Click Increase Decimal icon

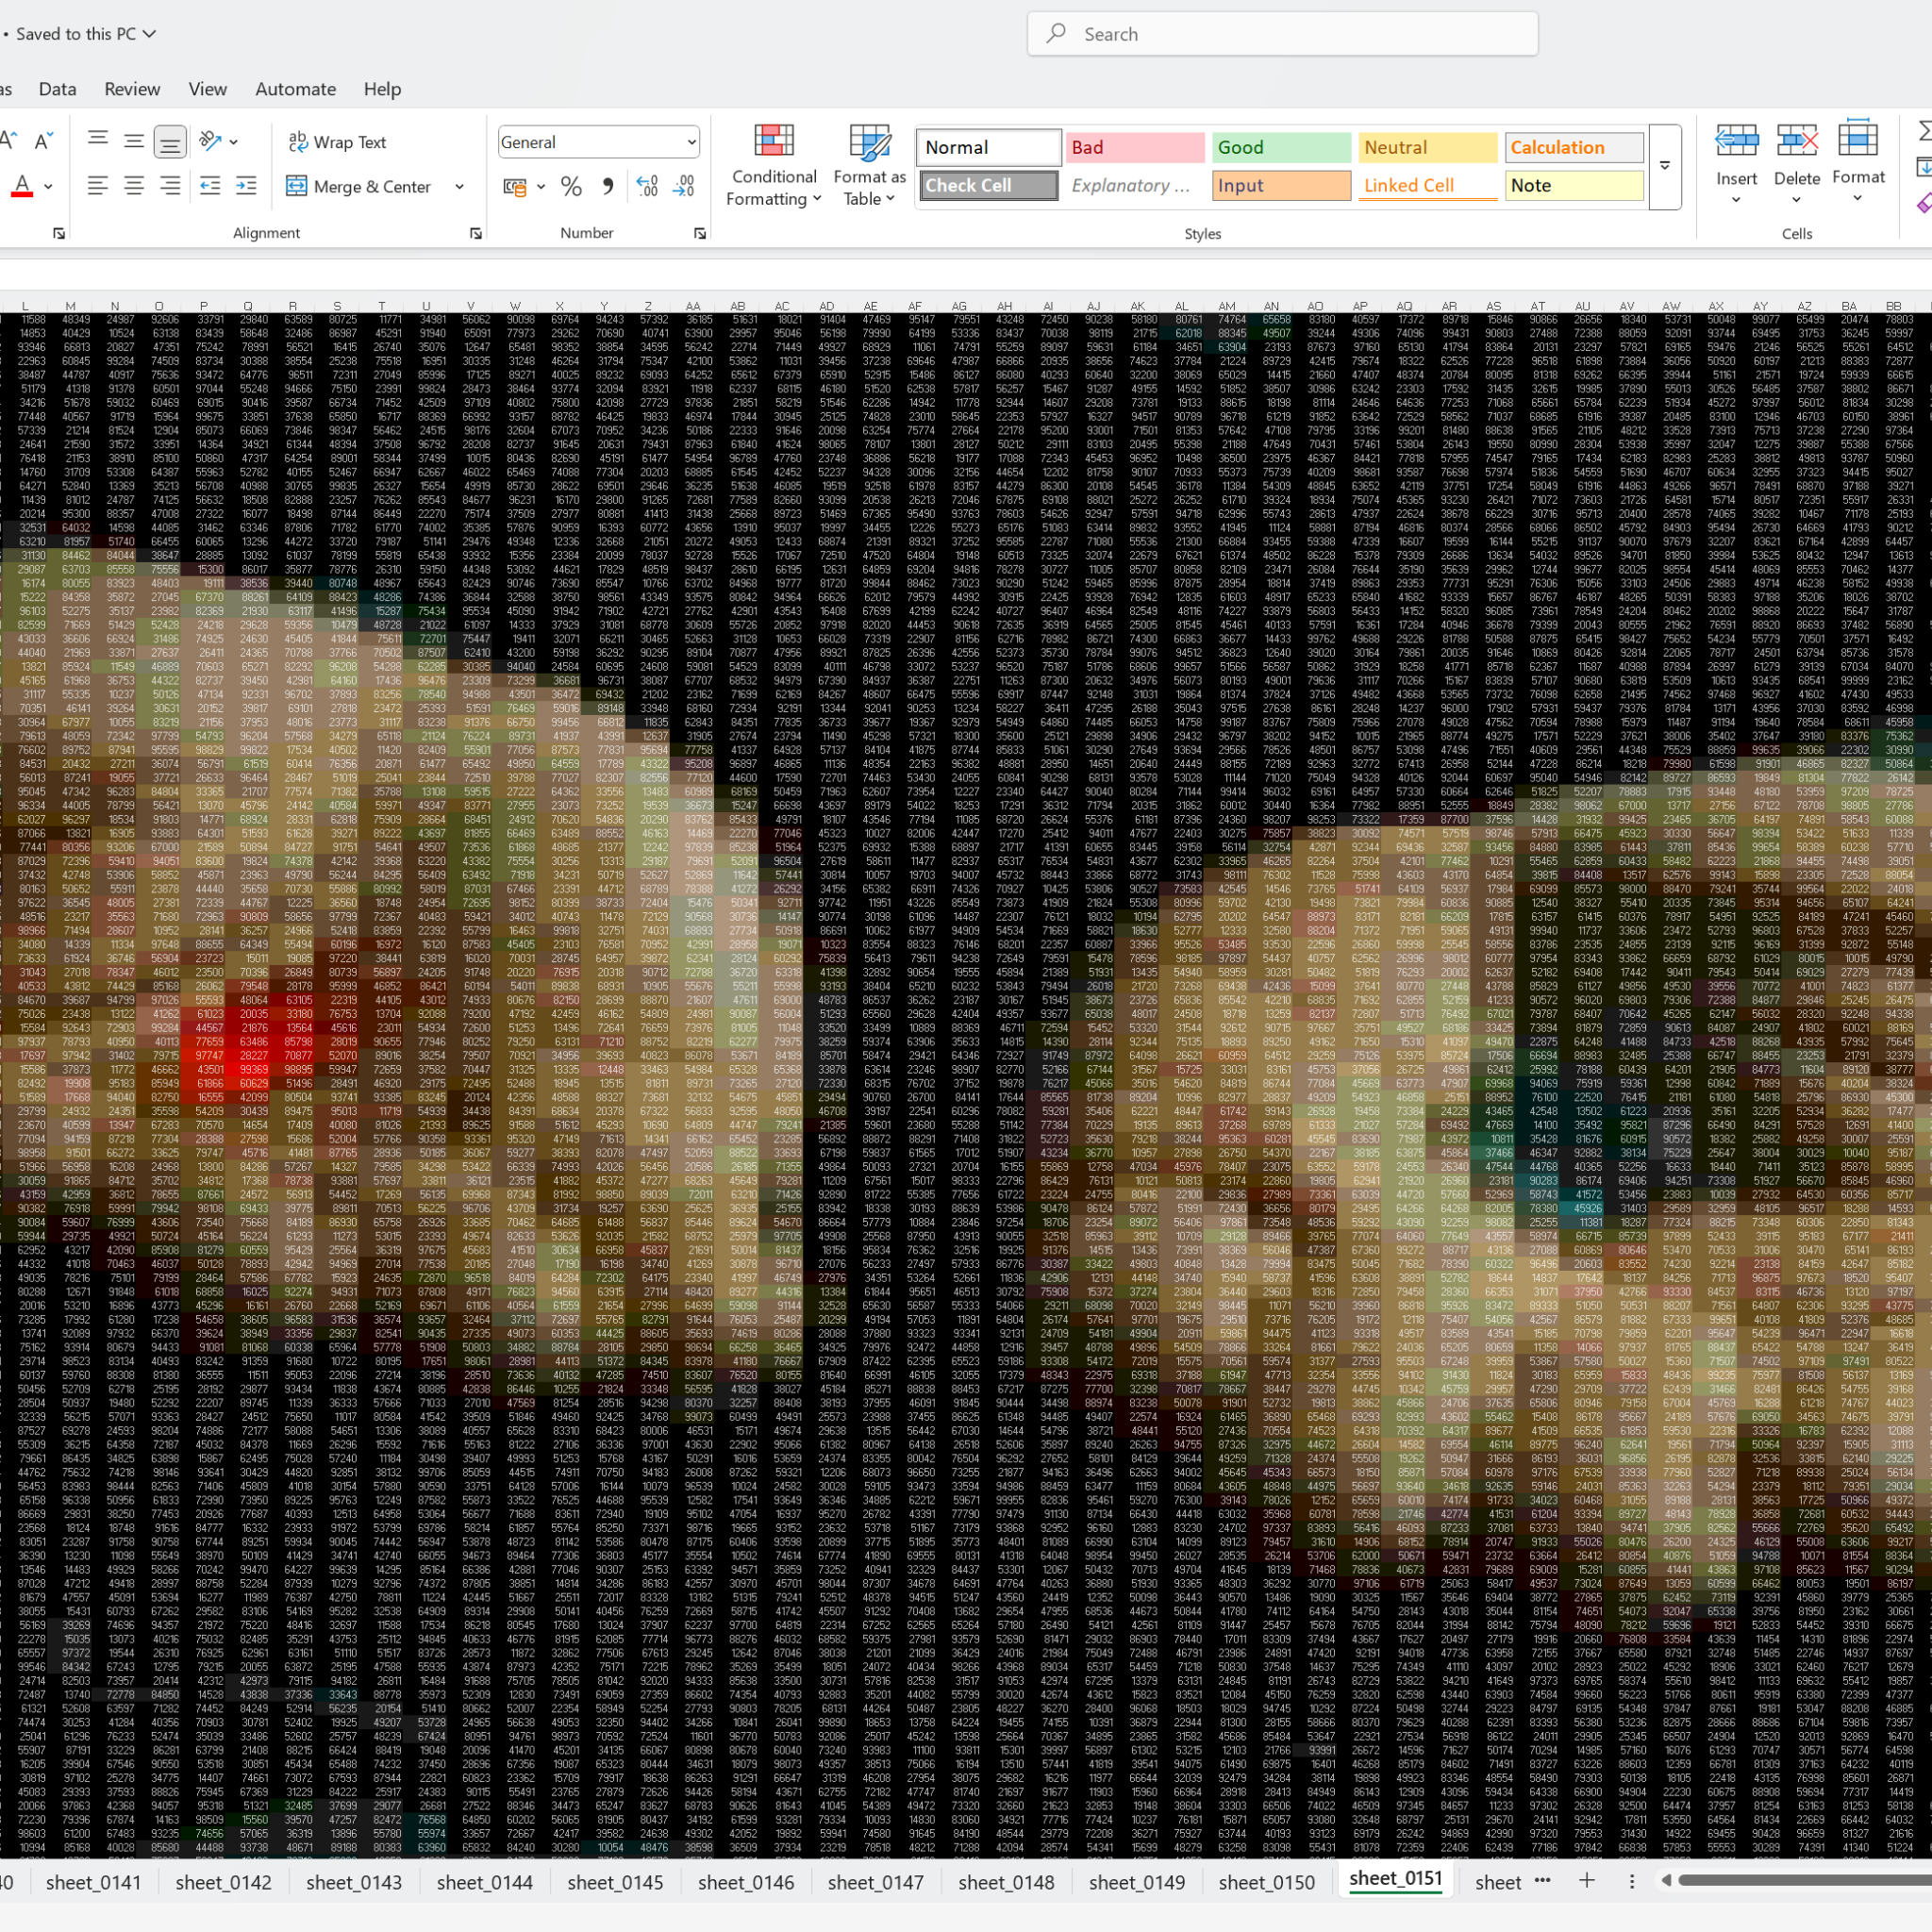point(647,186)
